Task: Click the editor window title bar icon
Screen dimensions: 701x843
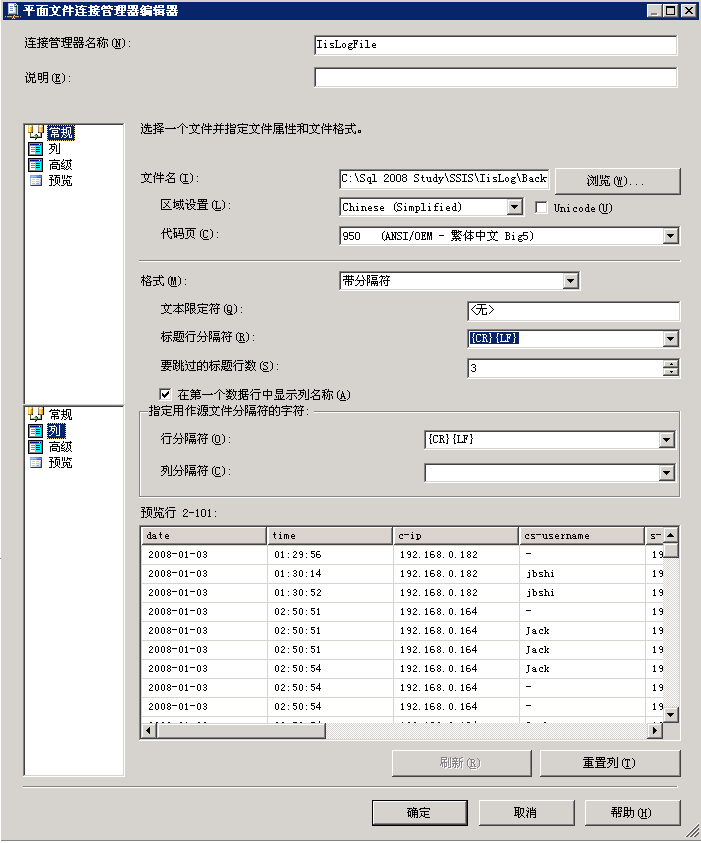Action: [11, 10]
